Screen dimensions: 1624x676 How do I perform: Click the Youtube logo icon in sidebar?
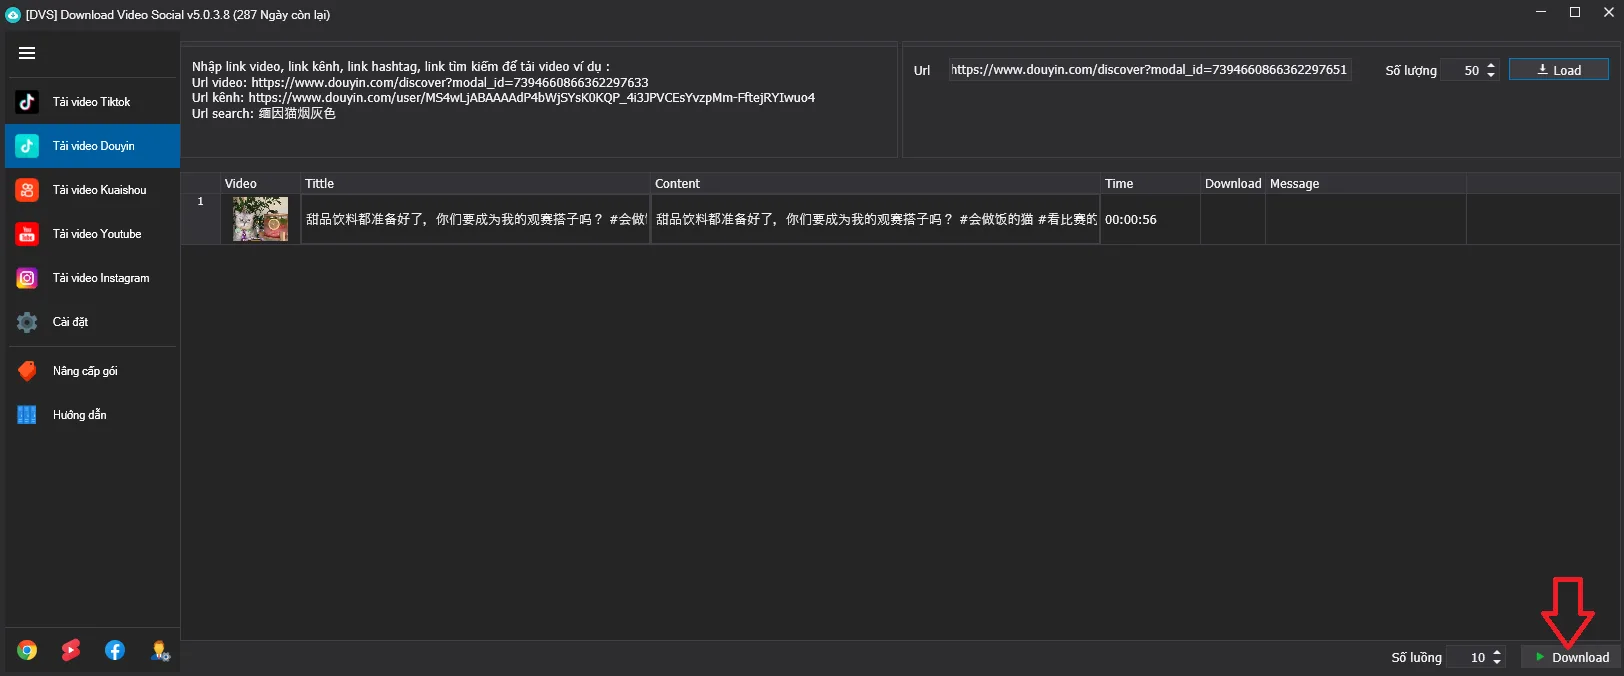click(x=27, y=233)
